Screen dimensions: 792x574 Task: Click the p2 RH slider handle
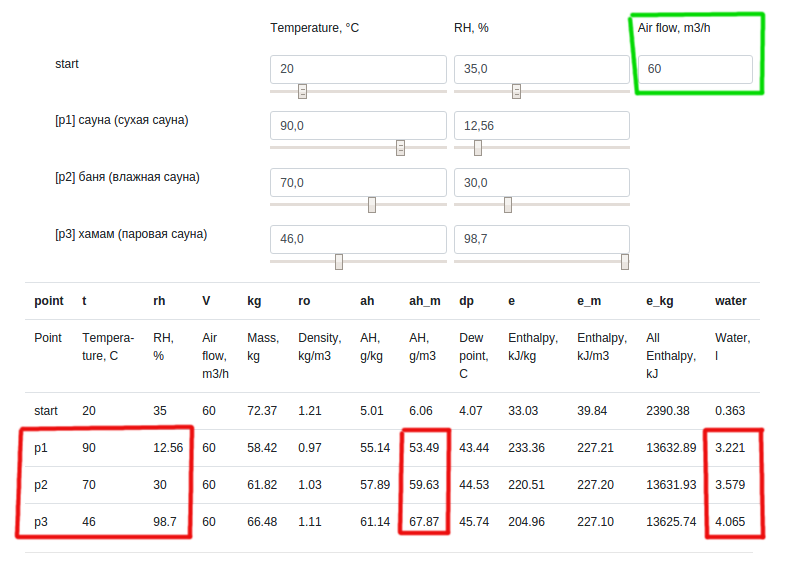508,205
